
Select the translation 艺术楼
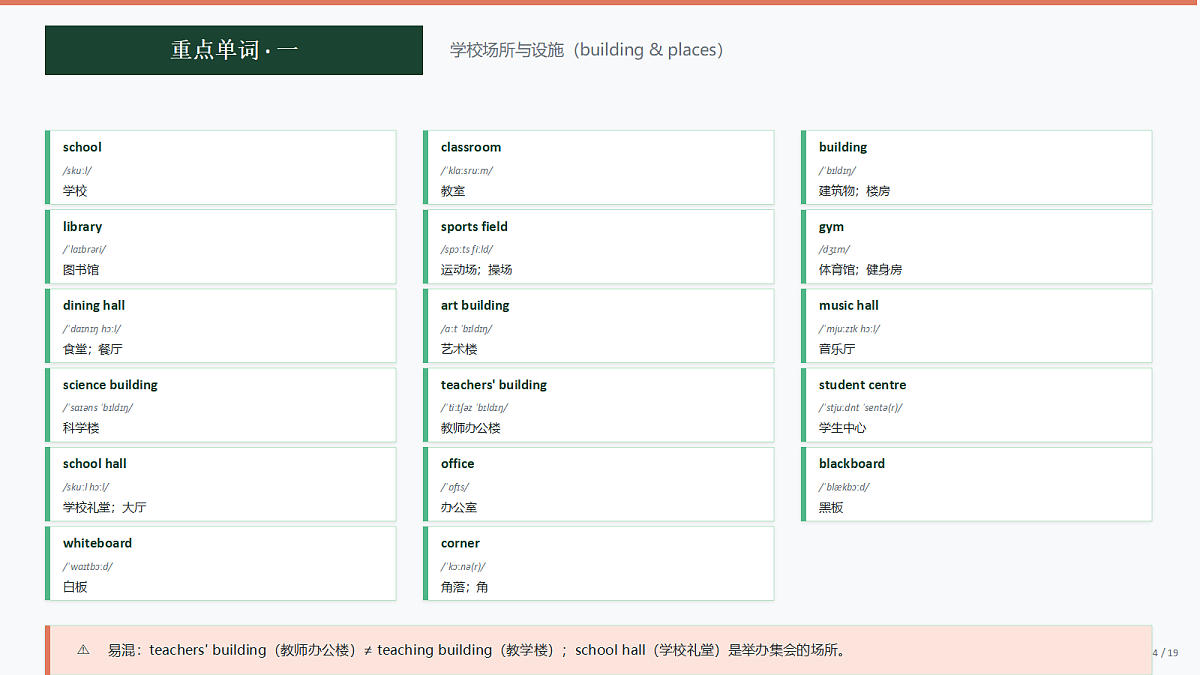point(459,349)
